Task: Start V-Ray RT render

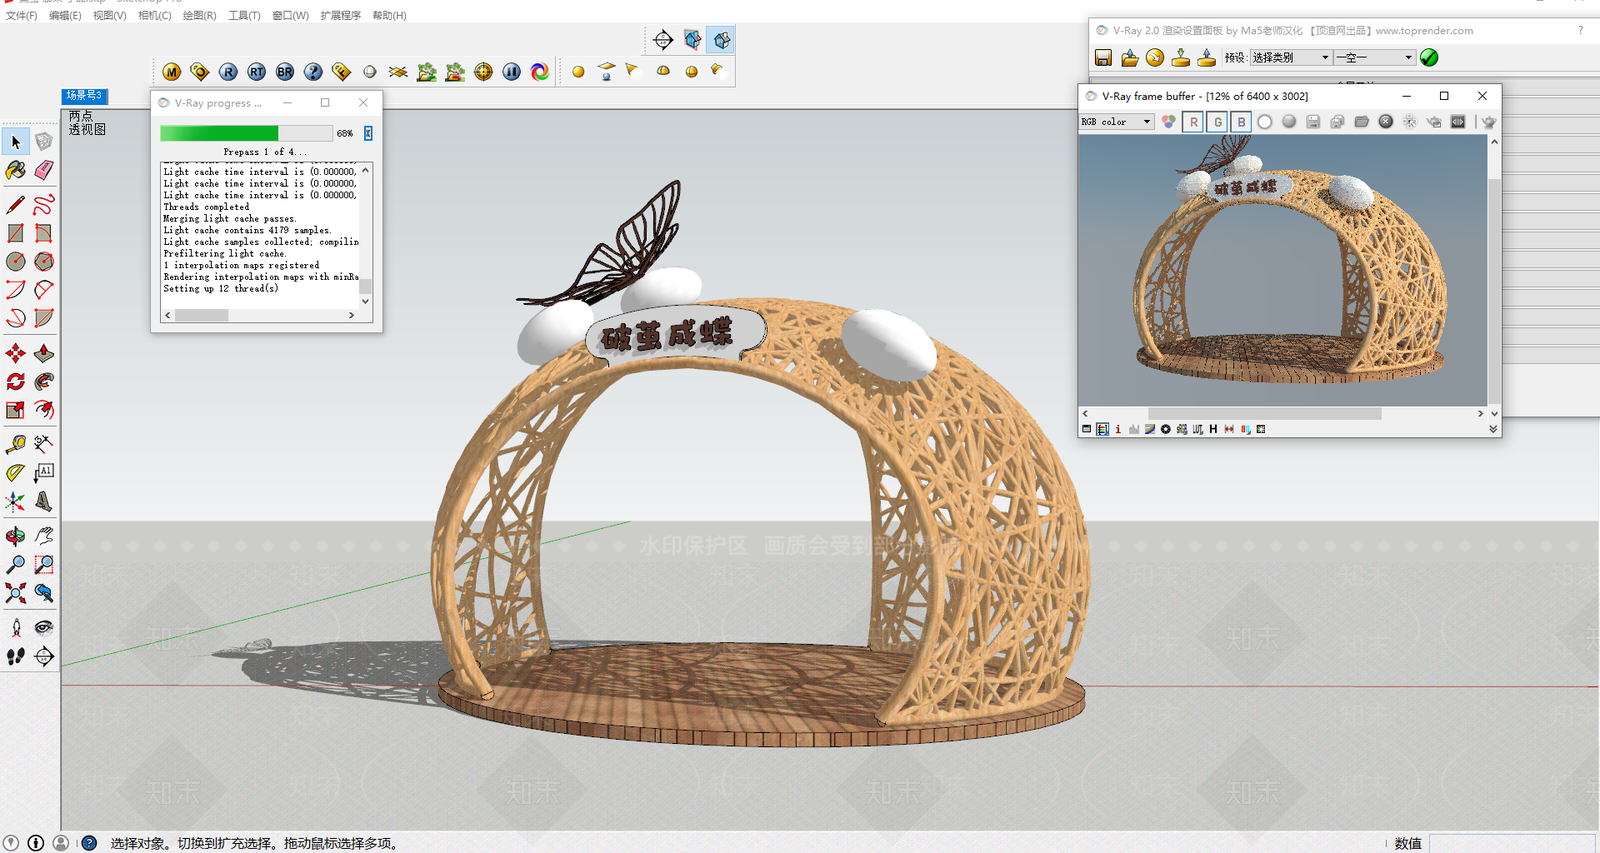Action: click(x=257, y=72)
